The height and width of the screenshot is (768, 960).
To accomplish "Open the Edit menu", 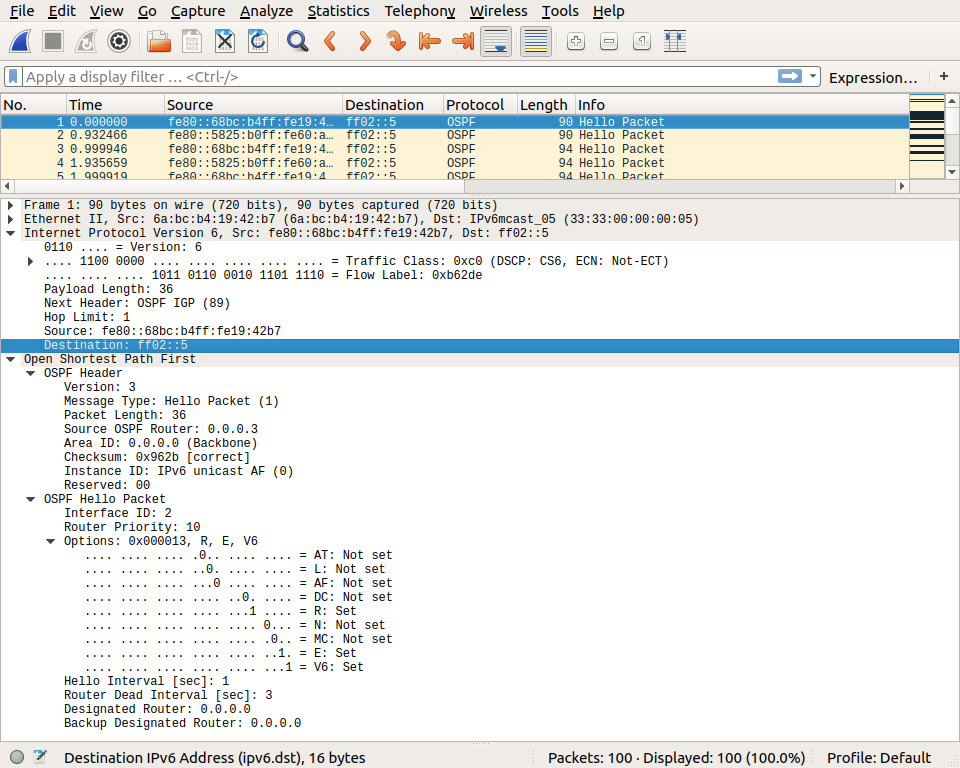I will 62,11.
